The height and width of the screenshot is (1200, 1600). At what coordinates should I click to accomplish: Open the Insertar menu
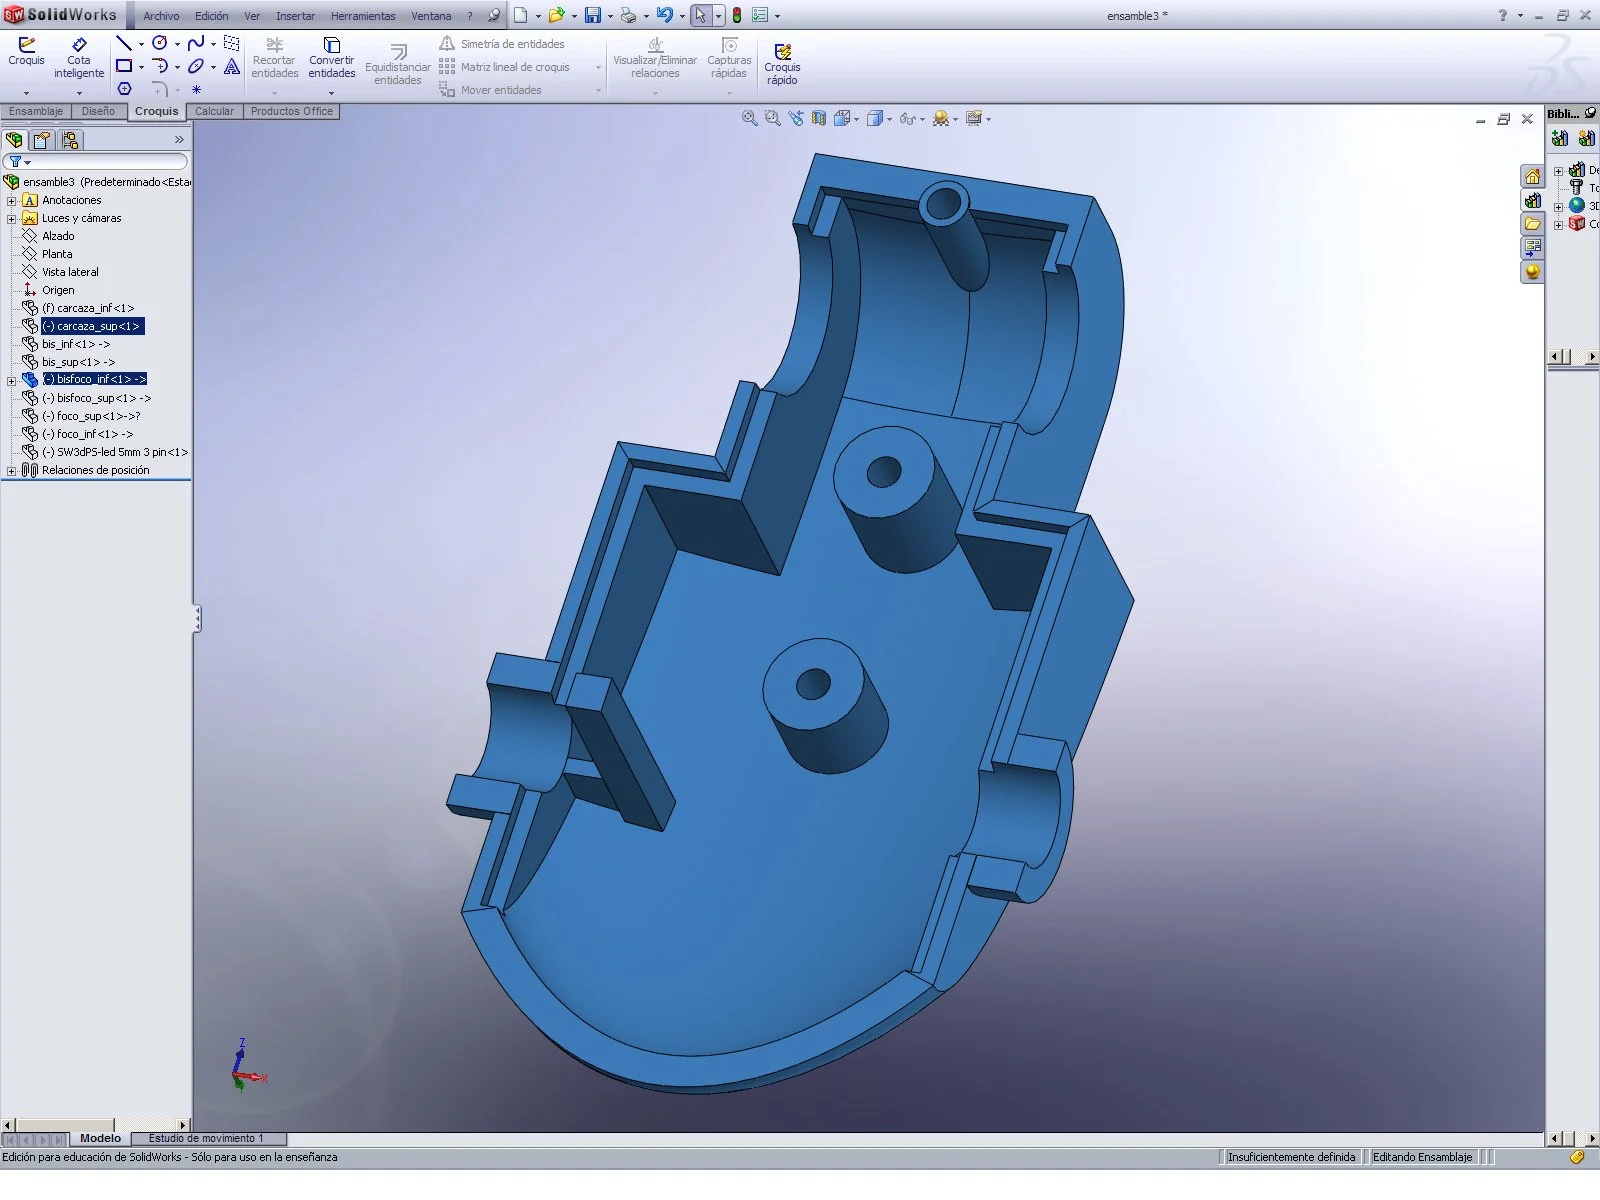(295, 16)
